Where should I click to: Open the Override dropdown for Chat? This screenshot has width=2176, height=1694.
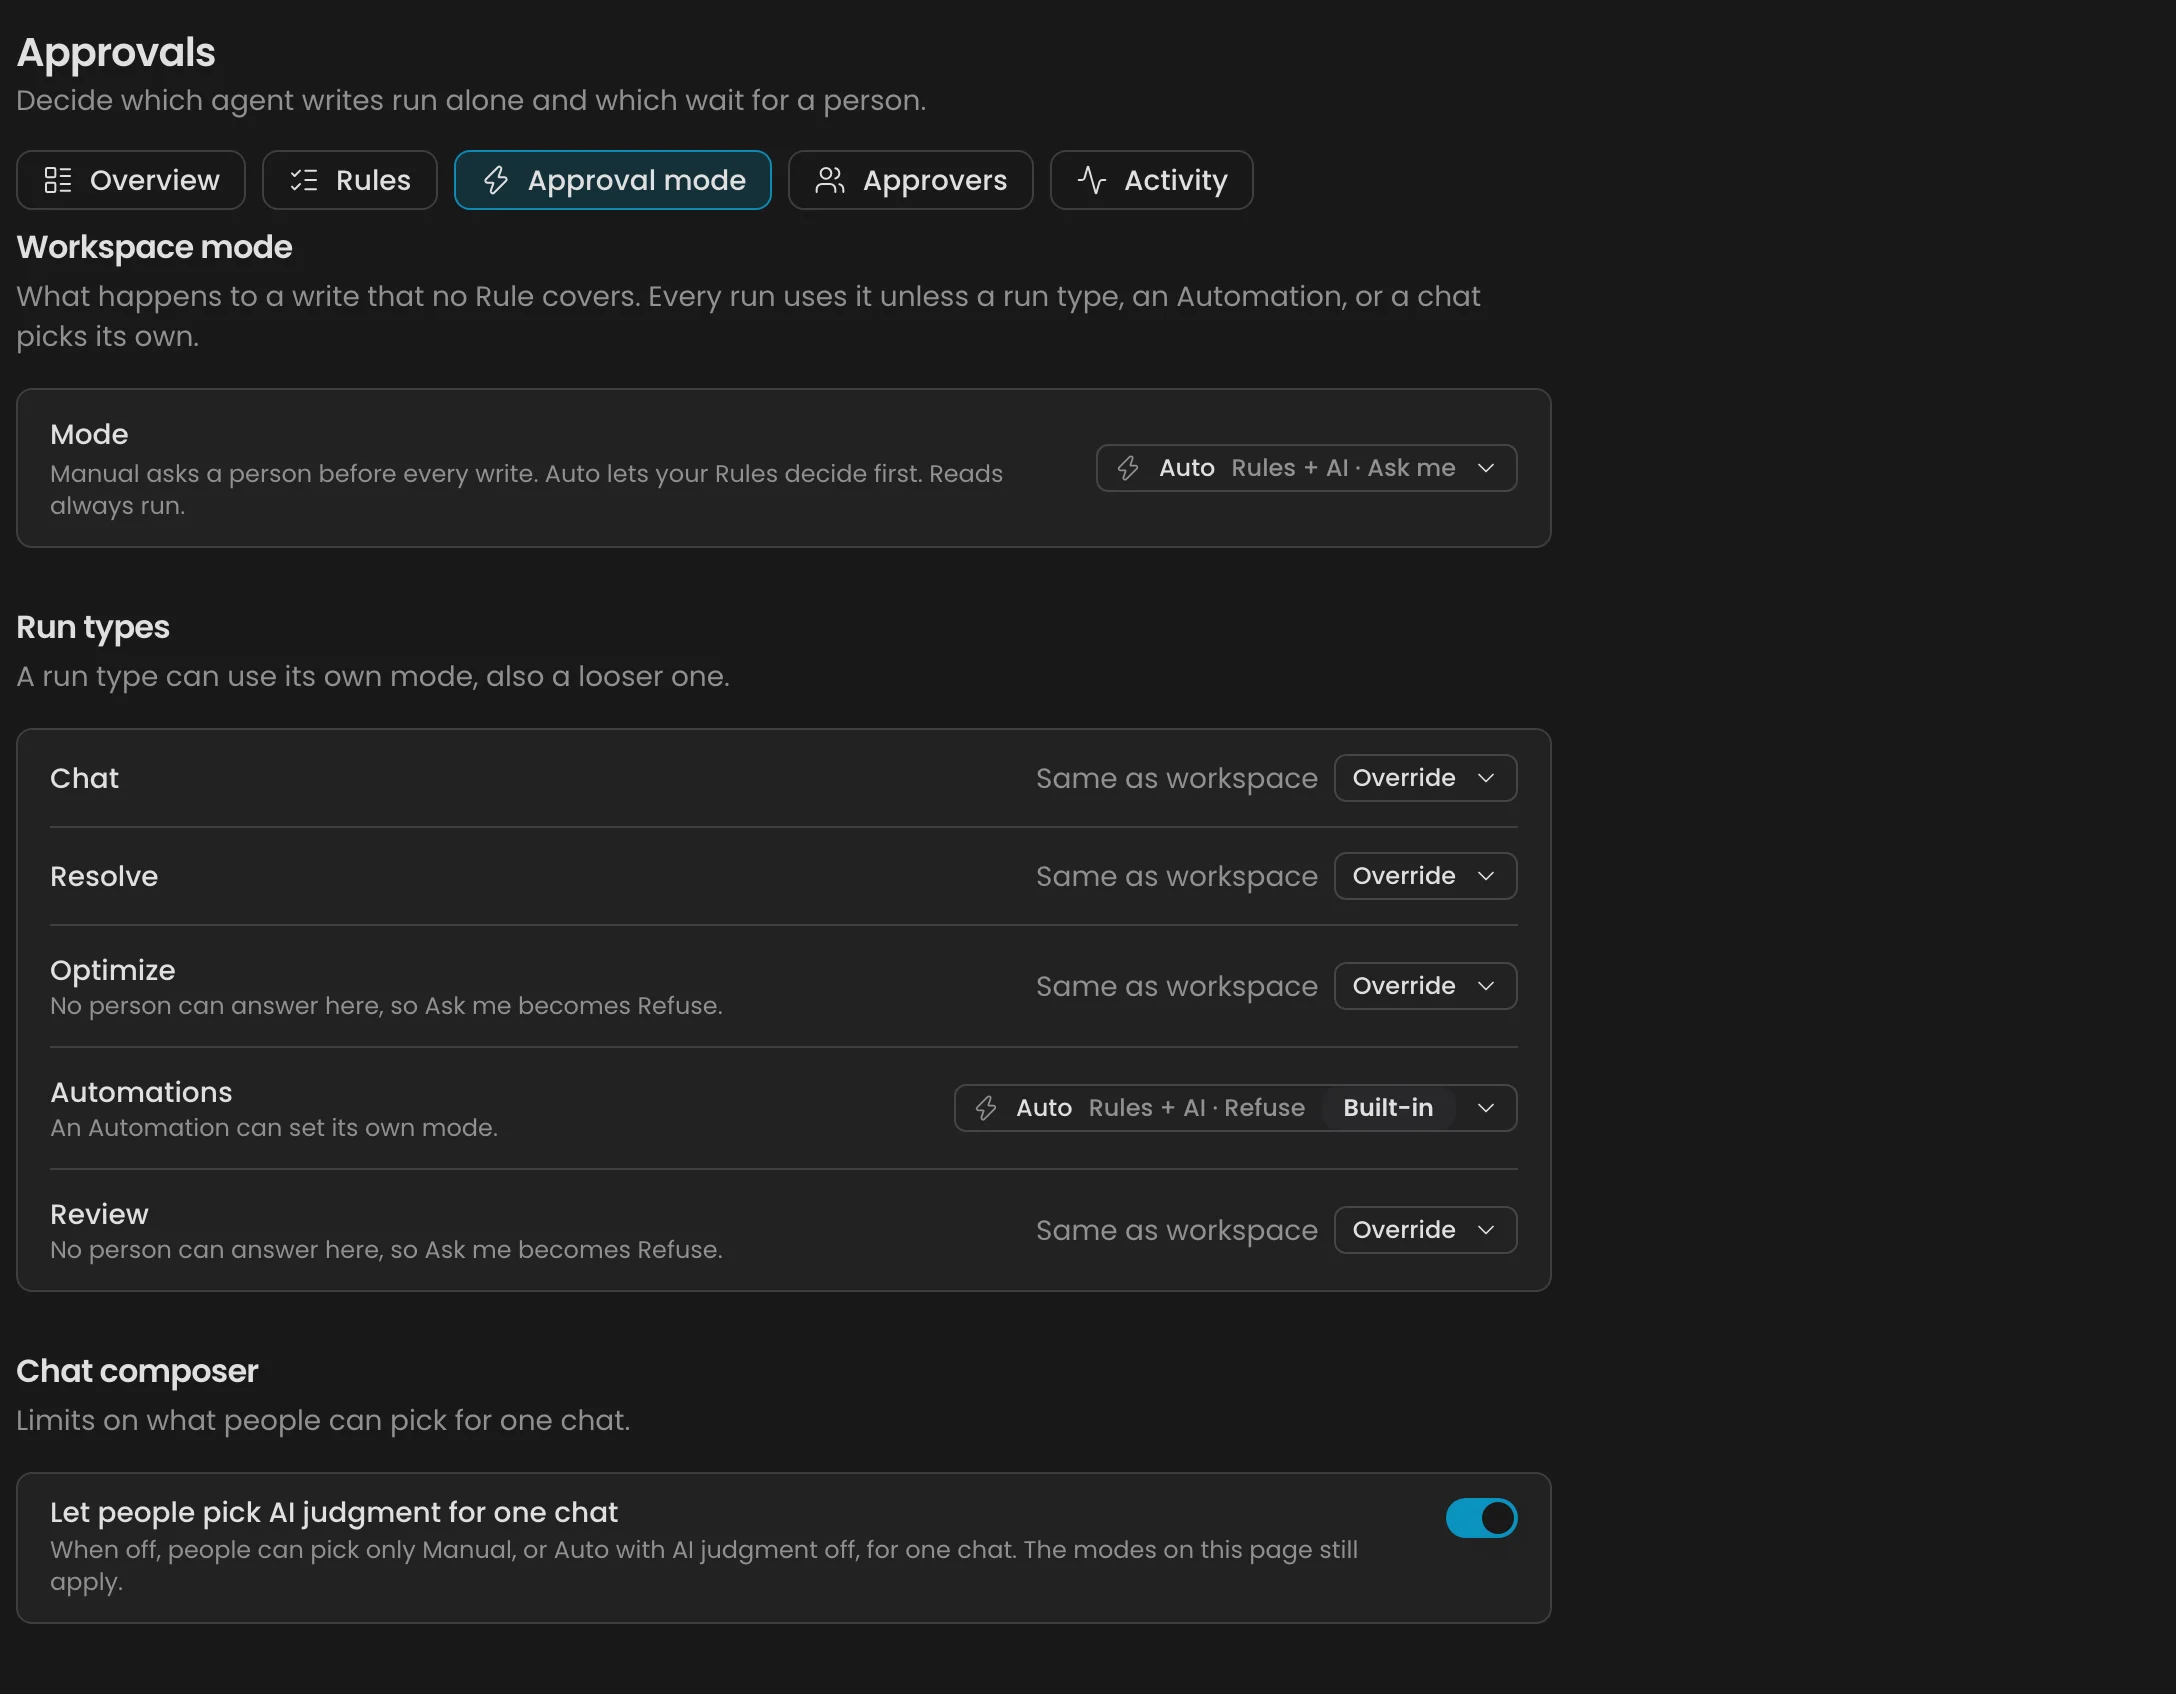1425,778
